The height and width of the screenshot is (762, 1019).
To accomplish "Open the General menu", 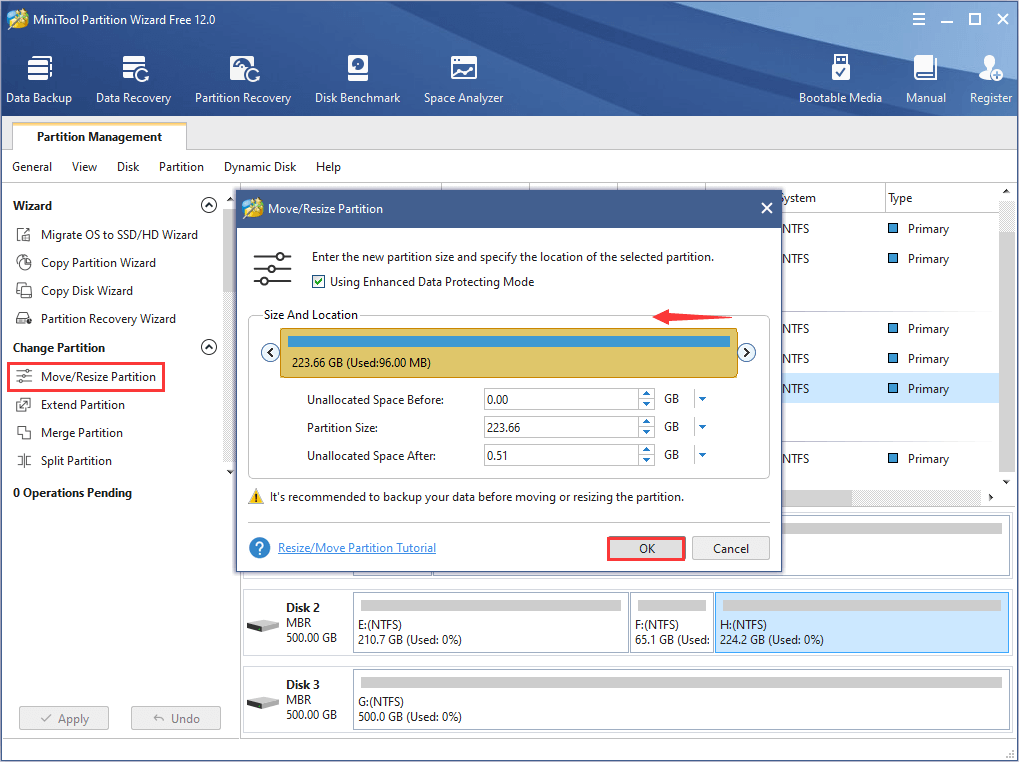I will 32,167.
